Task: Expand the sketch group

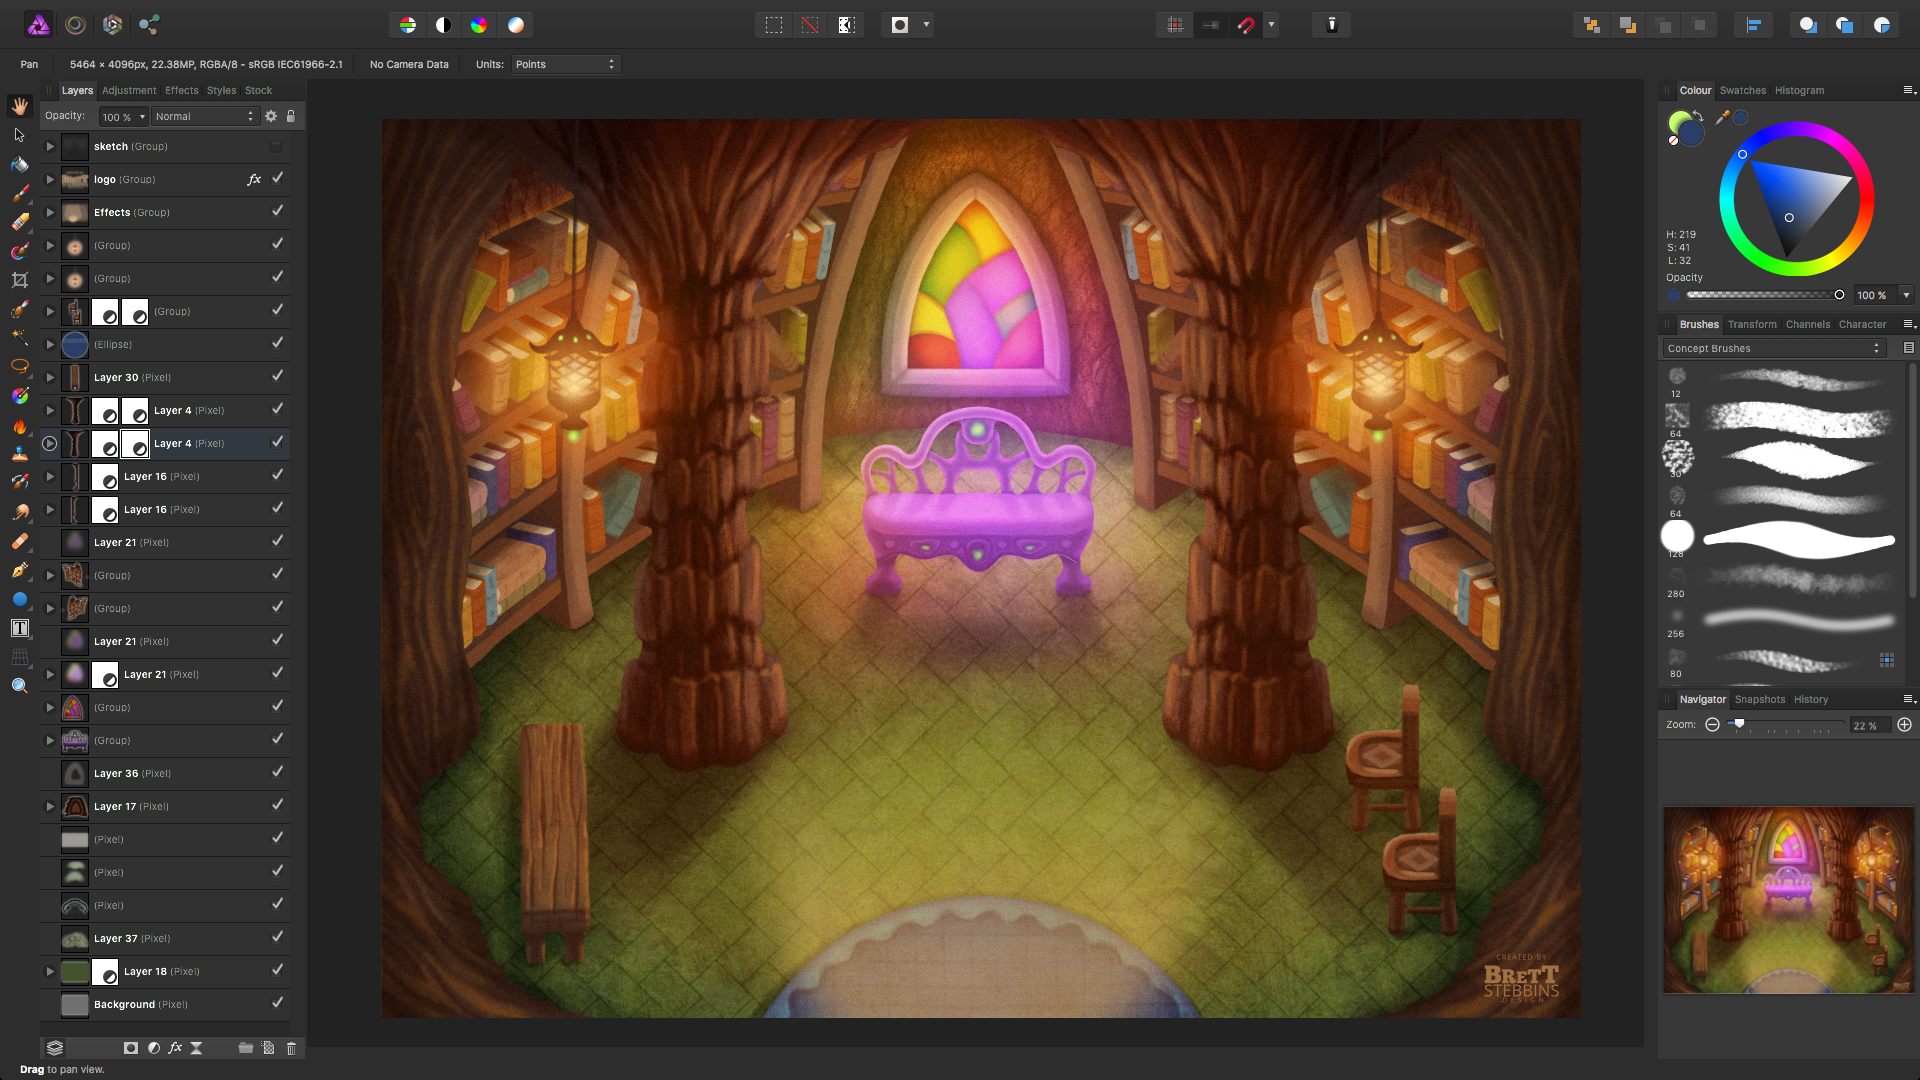Action: click(50, 146)
